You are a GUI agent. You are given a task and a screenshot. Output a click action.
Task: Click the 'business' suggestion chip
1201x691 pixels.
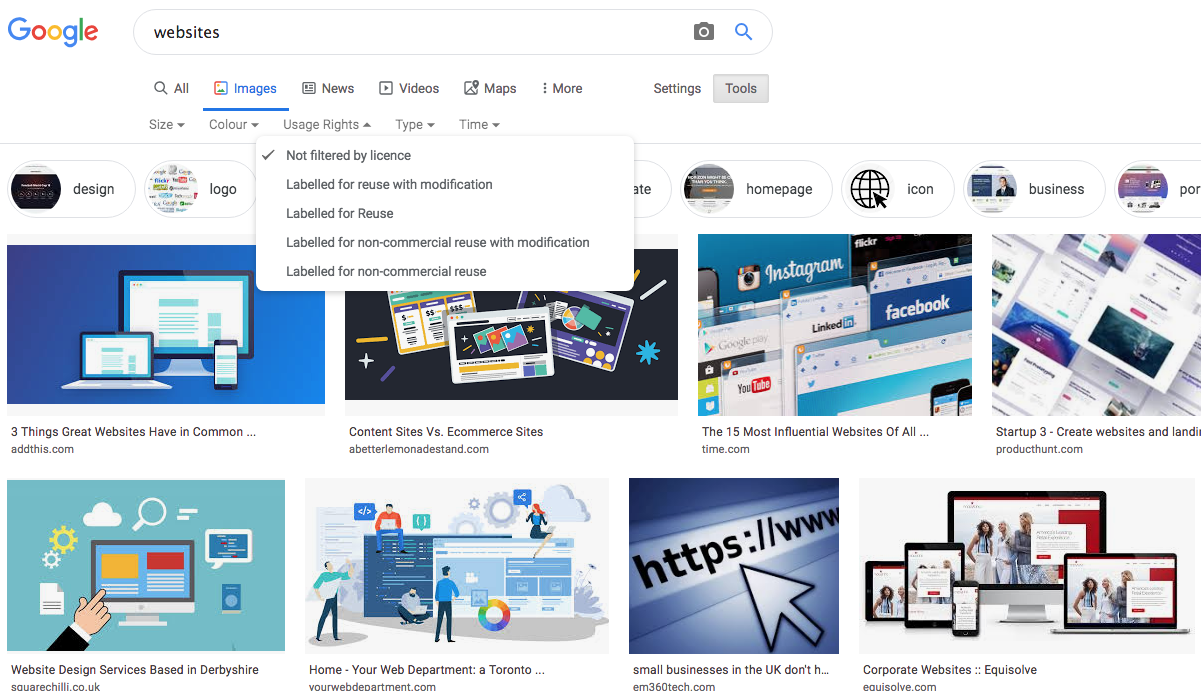(1034, 189)
